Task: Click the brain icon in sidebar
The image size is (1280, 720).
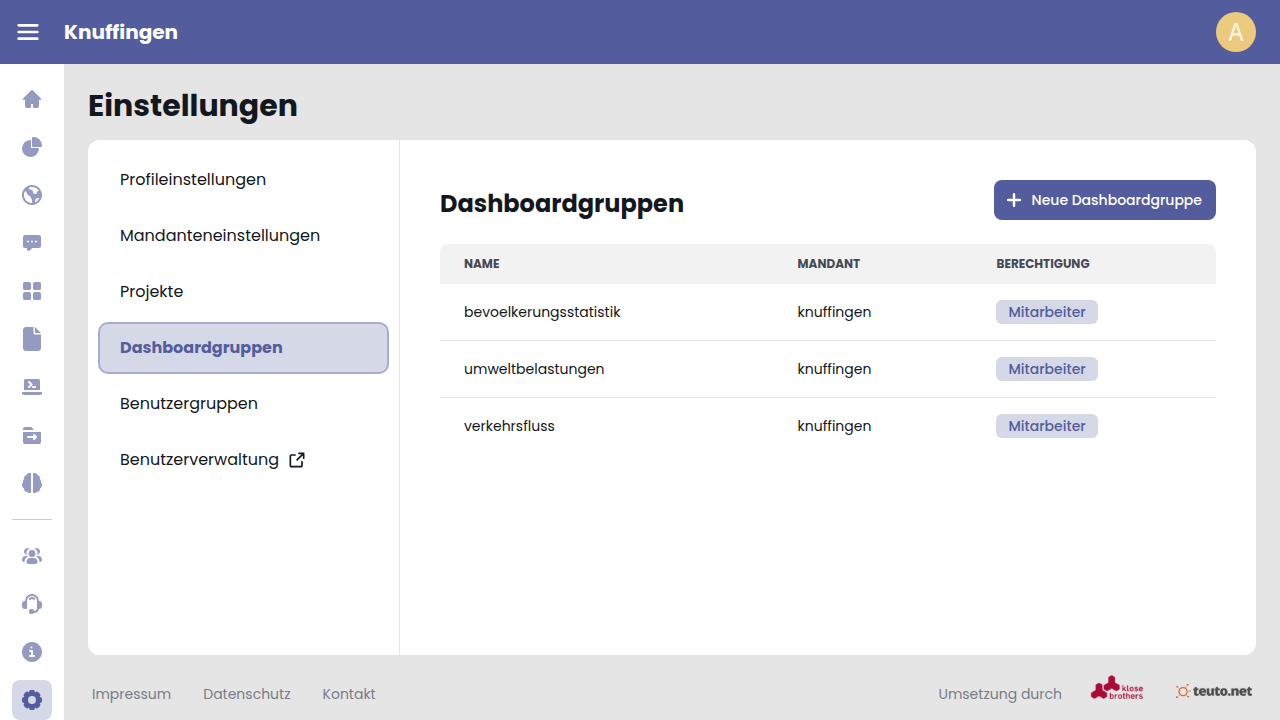Action: [x=32, y=483]
